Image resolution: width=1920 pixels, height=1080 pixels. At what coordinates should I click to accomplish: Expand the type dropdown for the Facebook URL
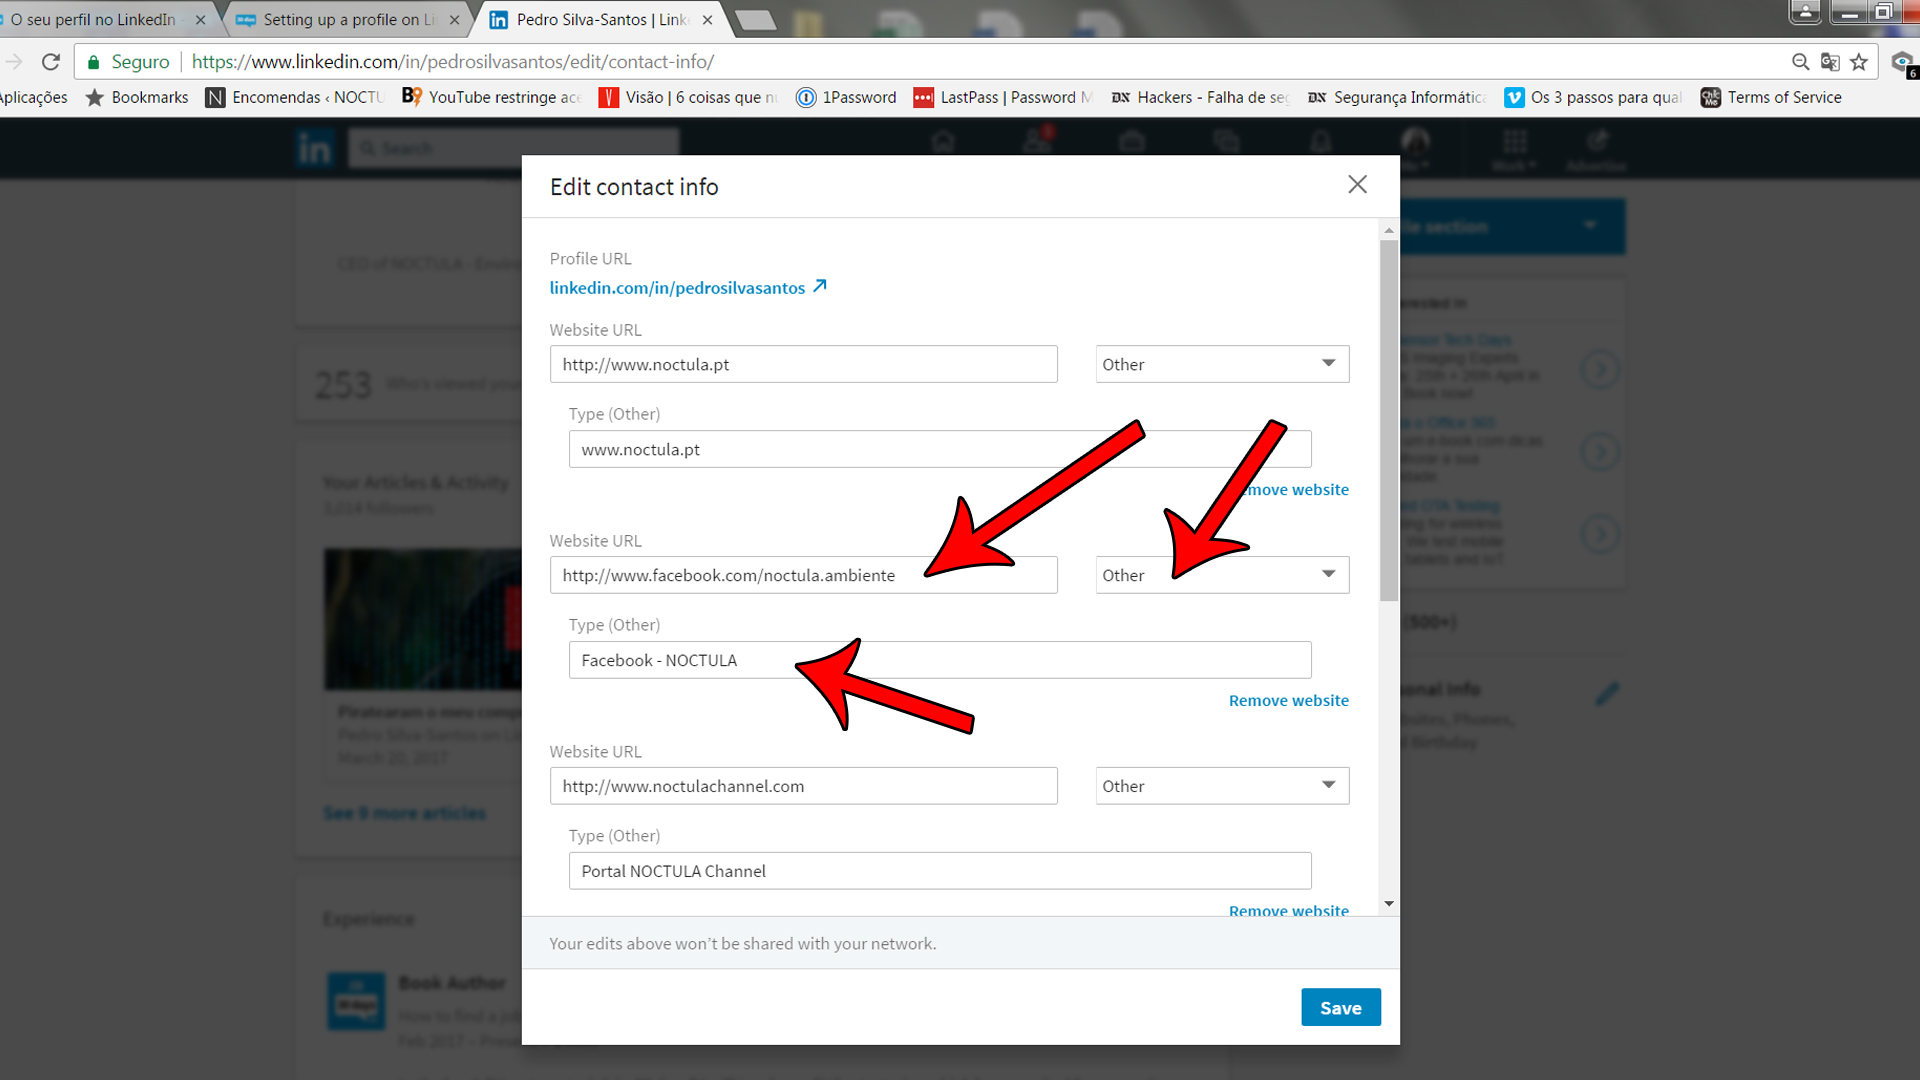tap(1222, 575)
